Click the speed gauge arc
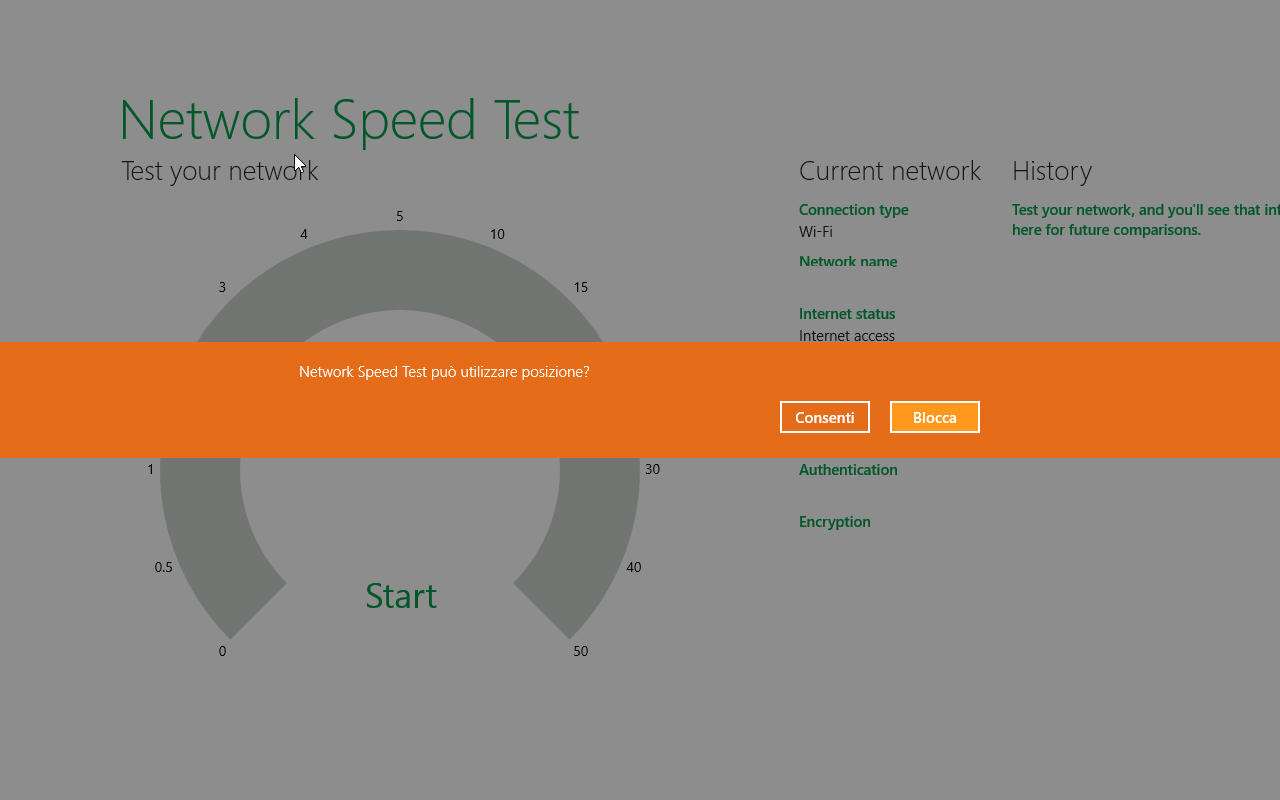The width and height of the screenshot is (1280, 800). tap(400, 270)
